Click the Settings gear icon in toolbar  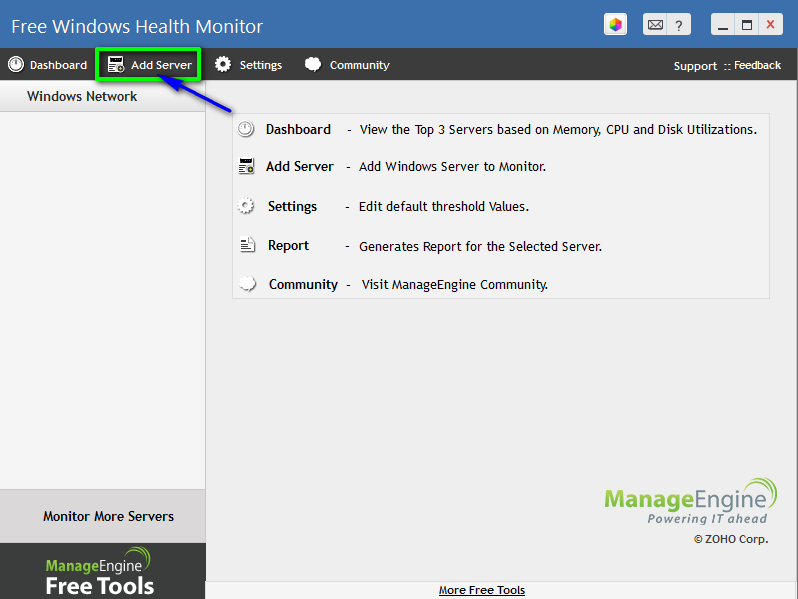click(x=222, y=64)
